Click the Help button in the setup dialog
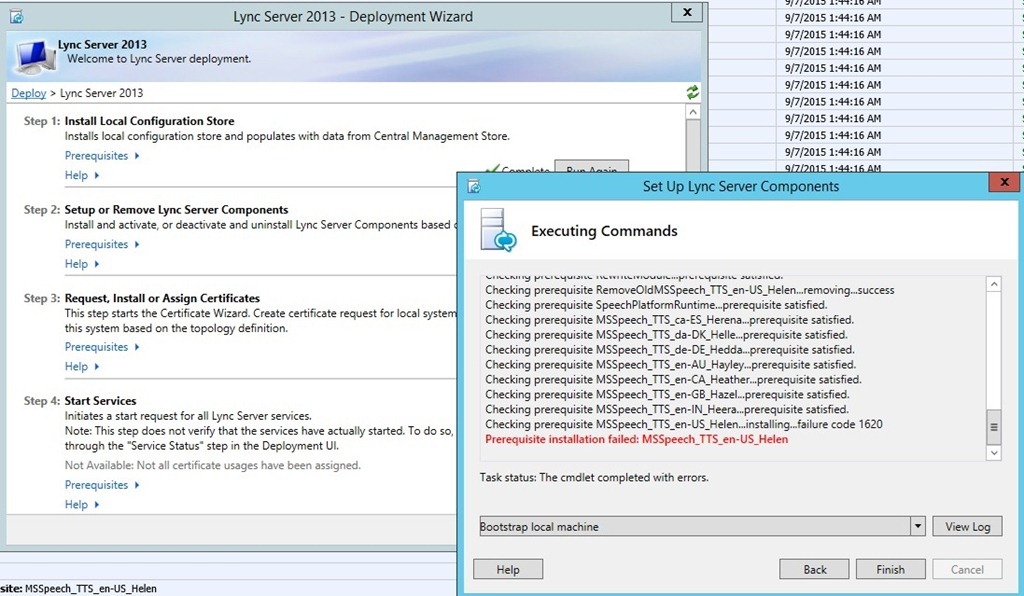This screenshot has height=596, width=1024. tap(508, 569)
